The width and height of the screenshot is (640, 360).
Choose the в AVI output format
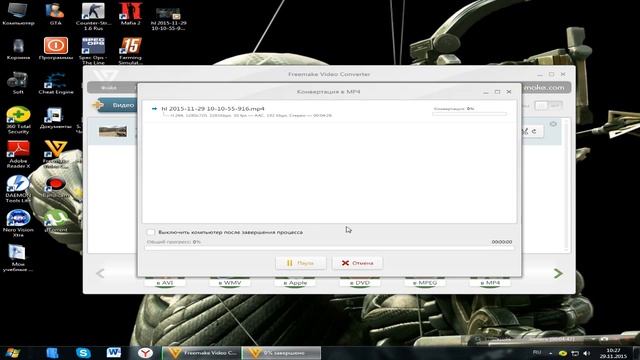(x=164, y=282)
